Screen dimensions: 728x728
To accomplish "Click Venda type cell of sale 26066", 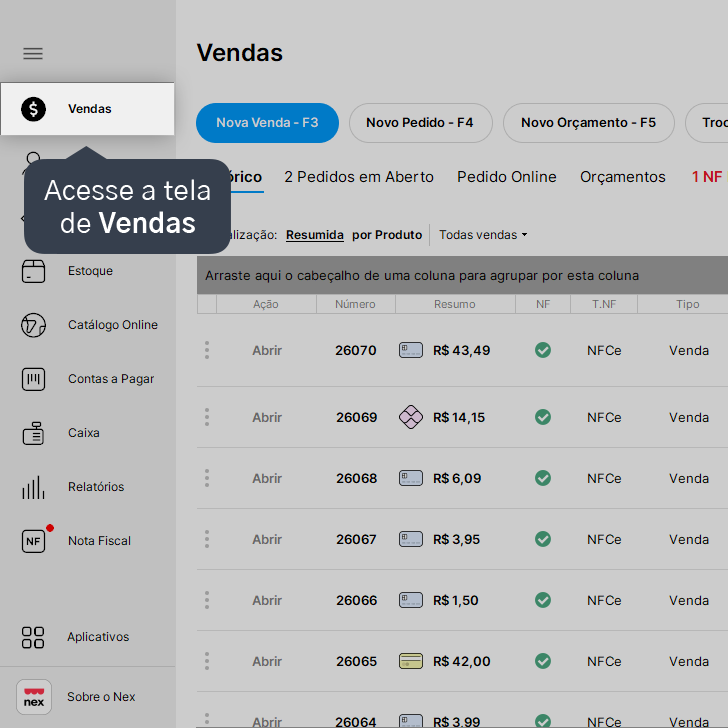I will tap(689, 600).
